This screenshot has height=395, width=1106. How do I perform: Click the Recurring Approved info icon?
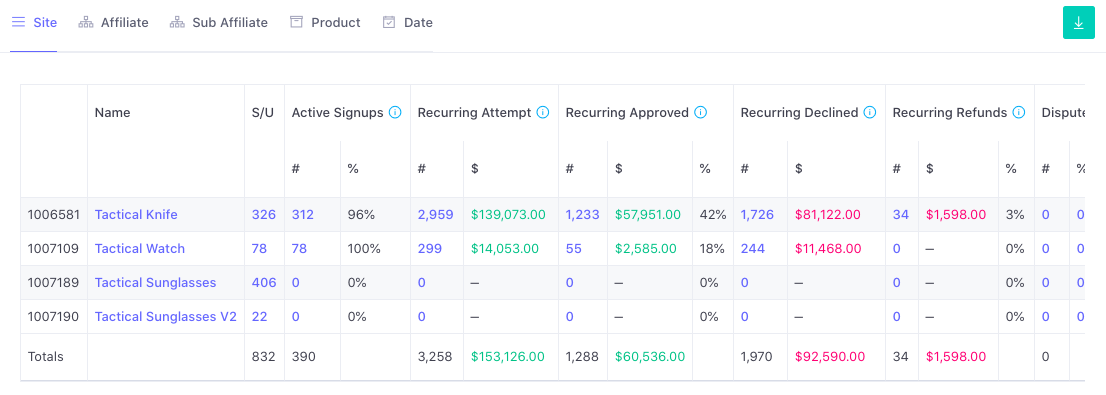[700, 112]
